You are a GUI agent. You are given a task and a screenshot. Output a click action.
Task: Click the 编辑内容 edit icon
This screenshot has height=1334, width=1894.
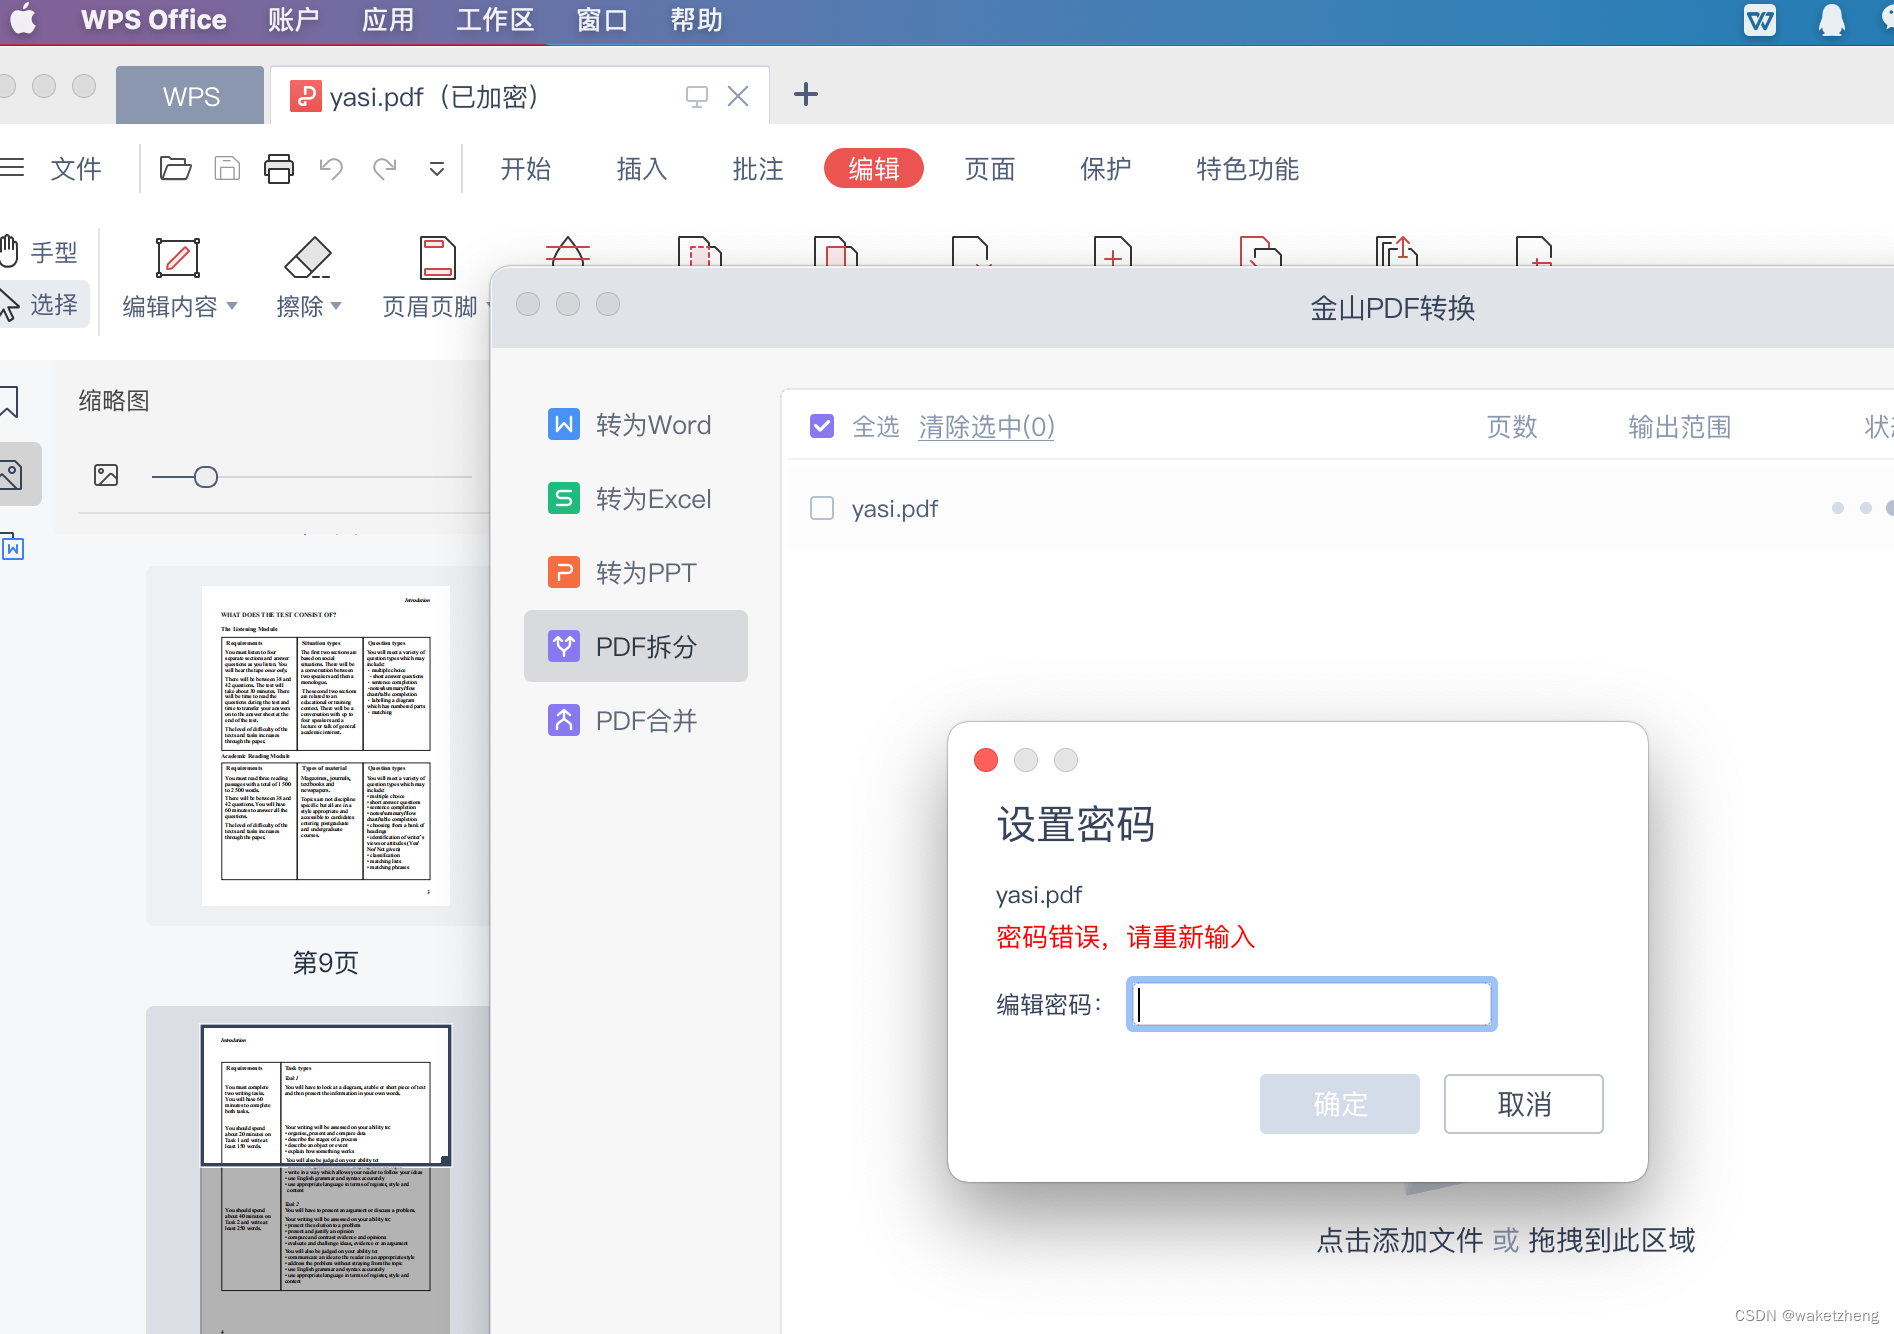pyautogui.click(x=178, y=258)
